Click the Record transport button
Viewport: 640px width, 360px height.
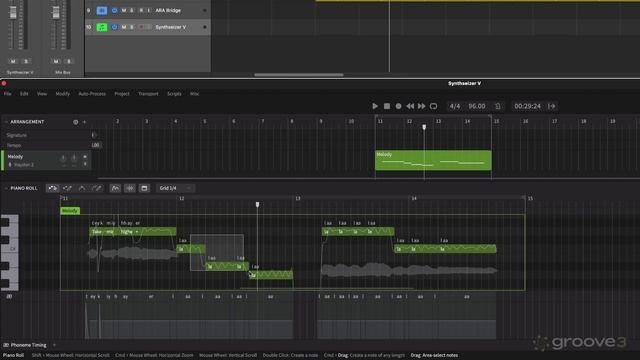point(398,106)
